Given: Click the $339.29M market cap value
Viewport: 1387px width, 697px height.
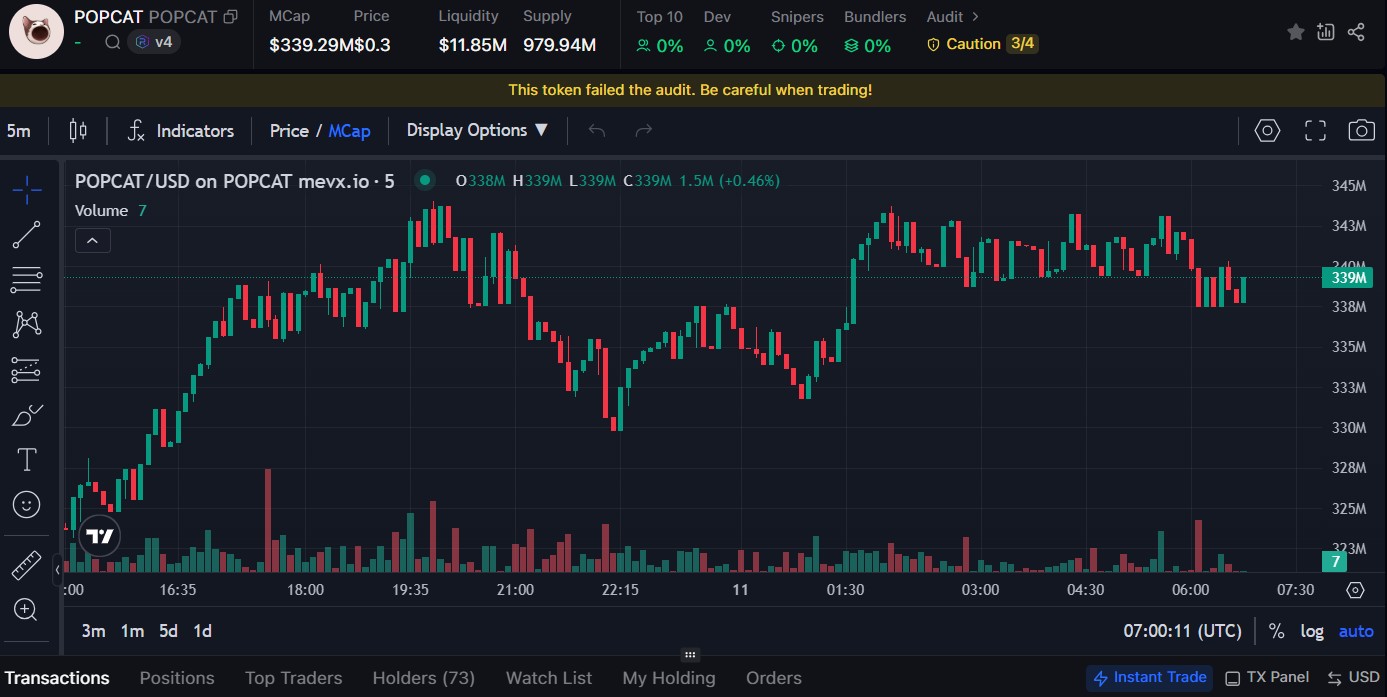Looking at the screenshot, I should coord(309,45).
